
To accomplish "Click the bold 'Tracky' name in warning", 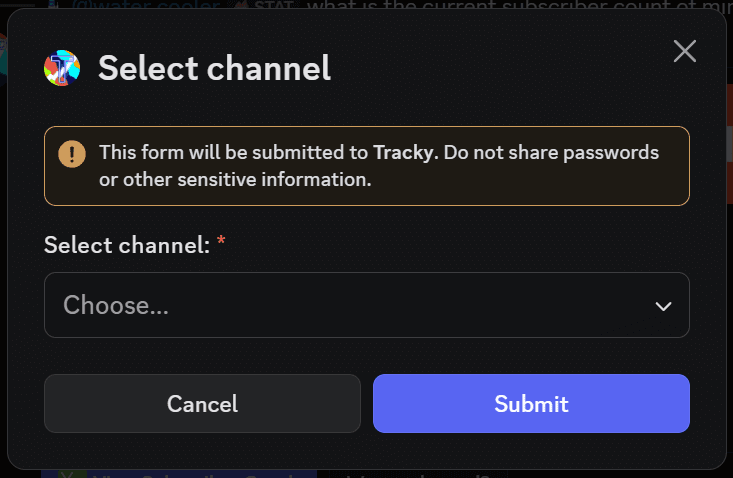I will tap(403, 153).
